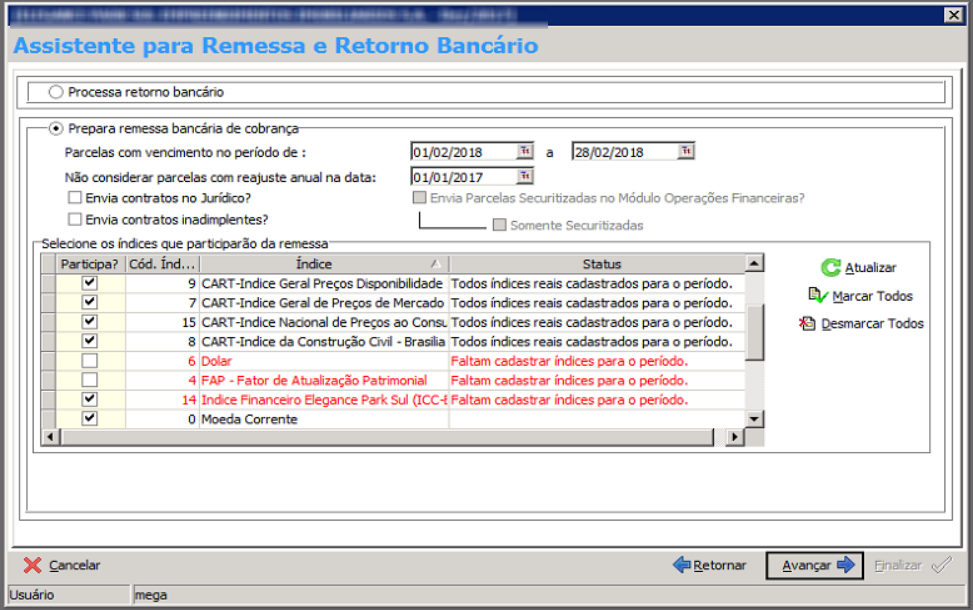Image resolution: width=973 pixels, height=610 pixels.
Task: Click the green Atualizar refresh icon
Action: point(830,267)
